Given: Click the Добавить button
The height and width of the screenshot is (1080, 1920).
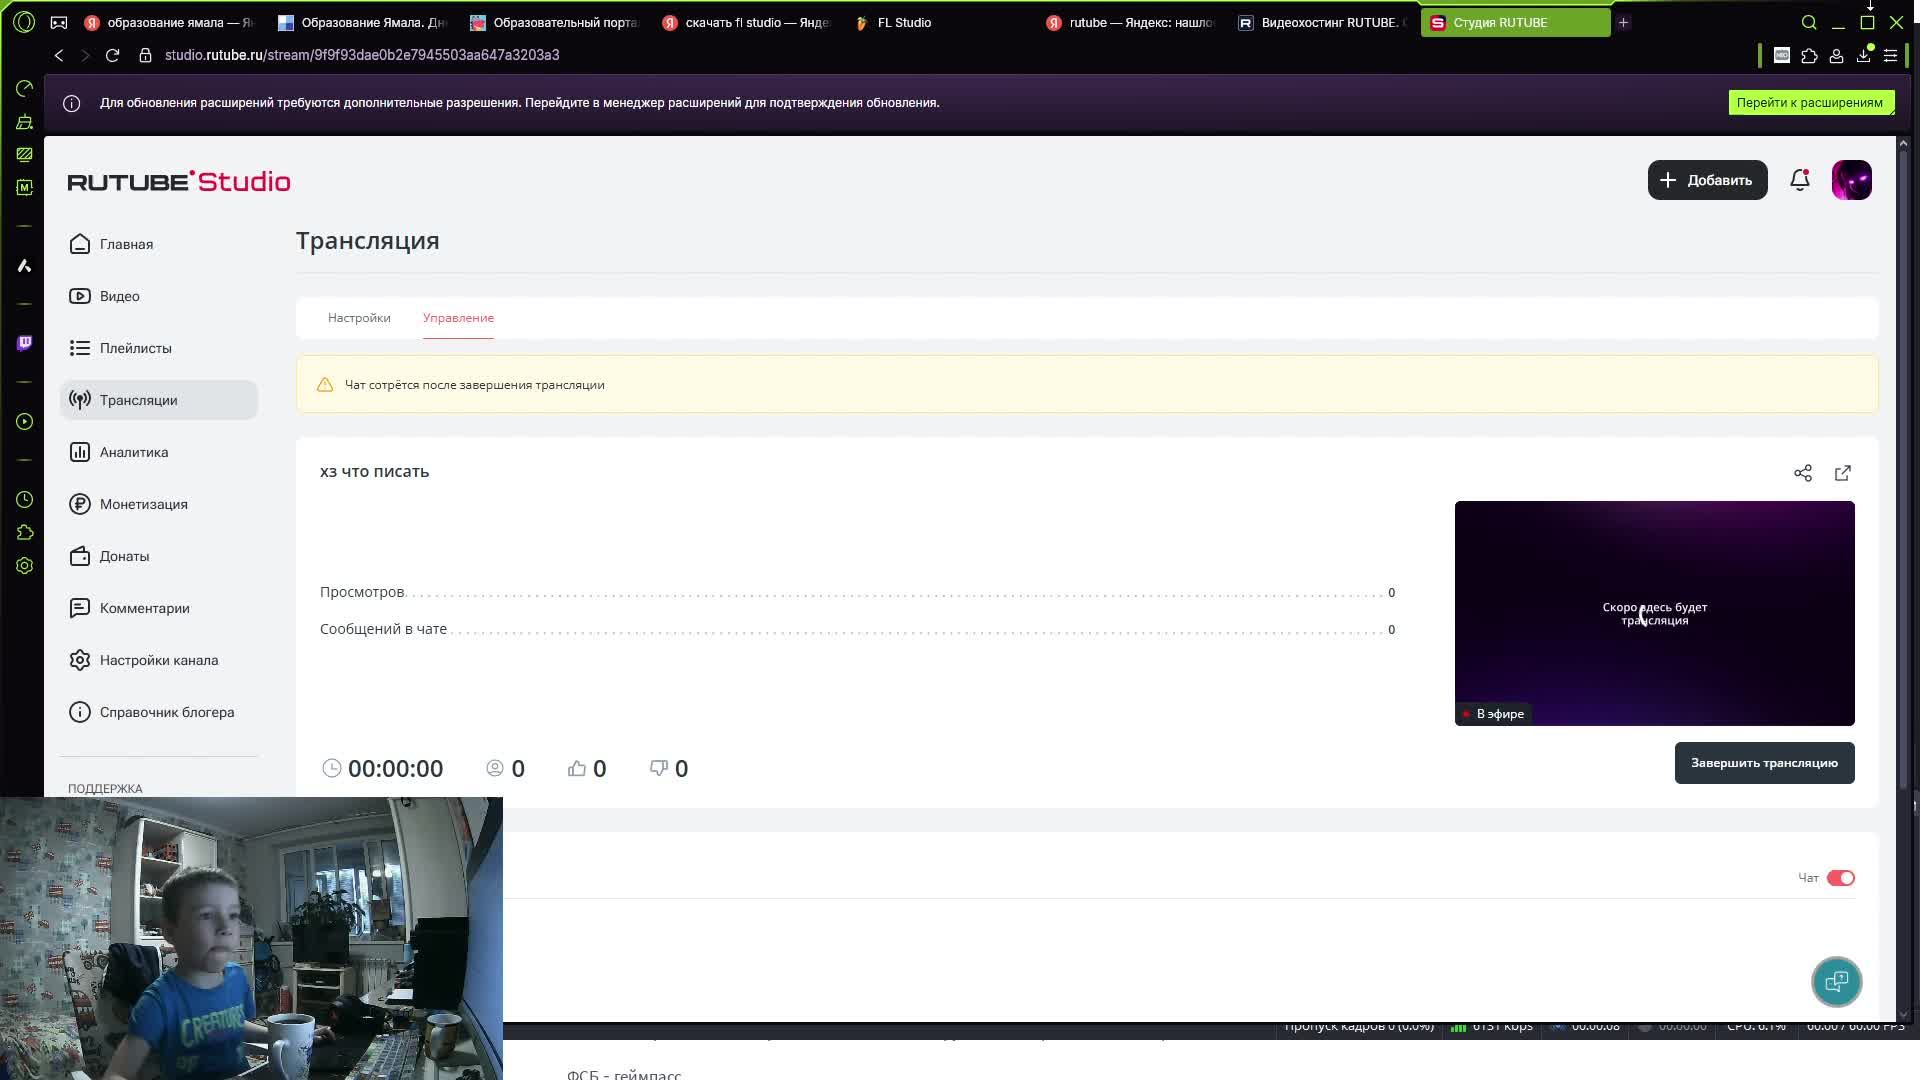Looking at the screenshot, I should [x=1707, y=180].
